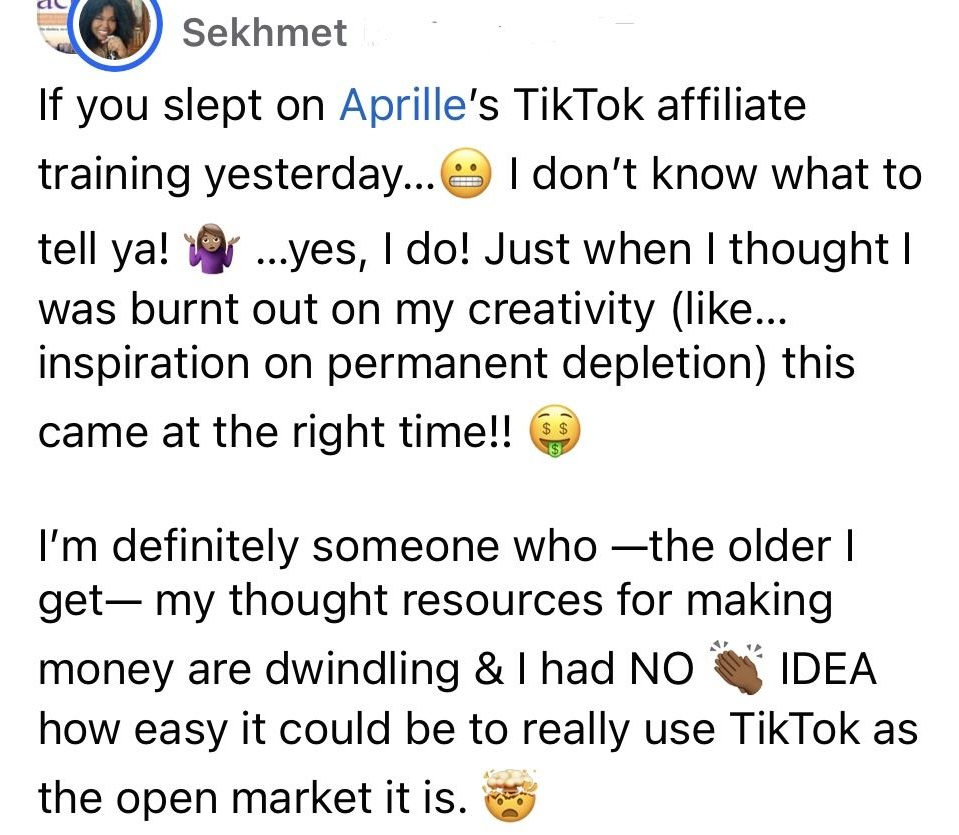959x835 pixels.
Task: Open the Aprille mention link
Action: [x=403, y=105]
